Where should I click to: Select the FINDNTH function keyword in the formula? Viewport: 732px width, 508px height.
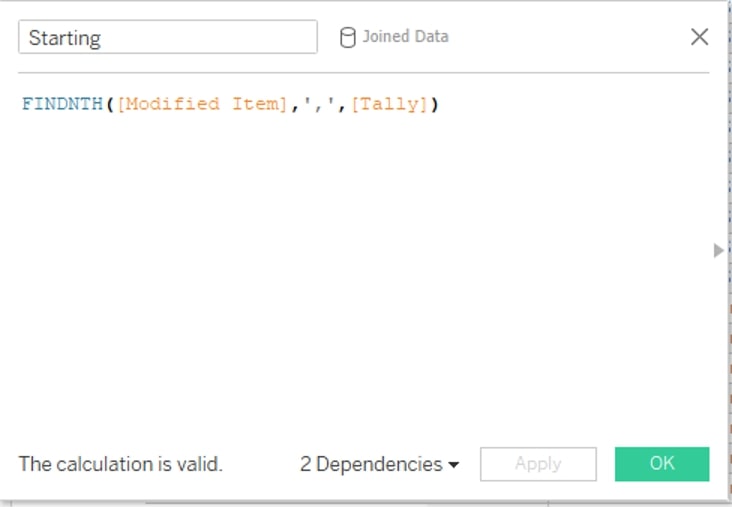pos(63,104)
